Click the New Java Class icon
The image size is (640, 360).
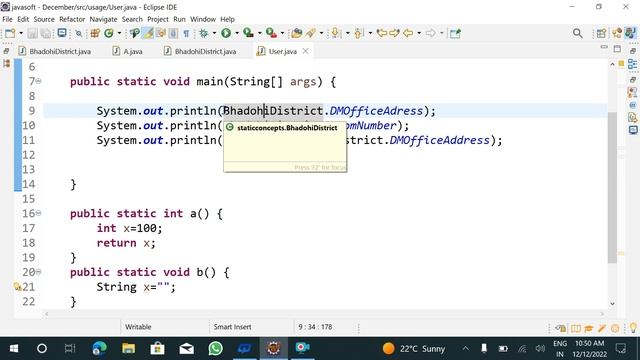109,33
